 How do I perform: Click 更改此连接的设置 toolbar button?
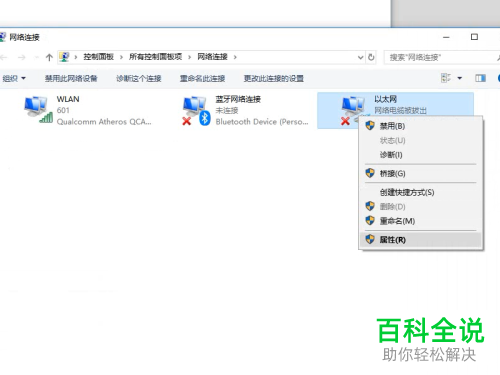(274, 78)
